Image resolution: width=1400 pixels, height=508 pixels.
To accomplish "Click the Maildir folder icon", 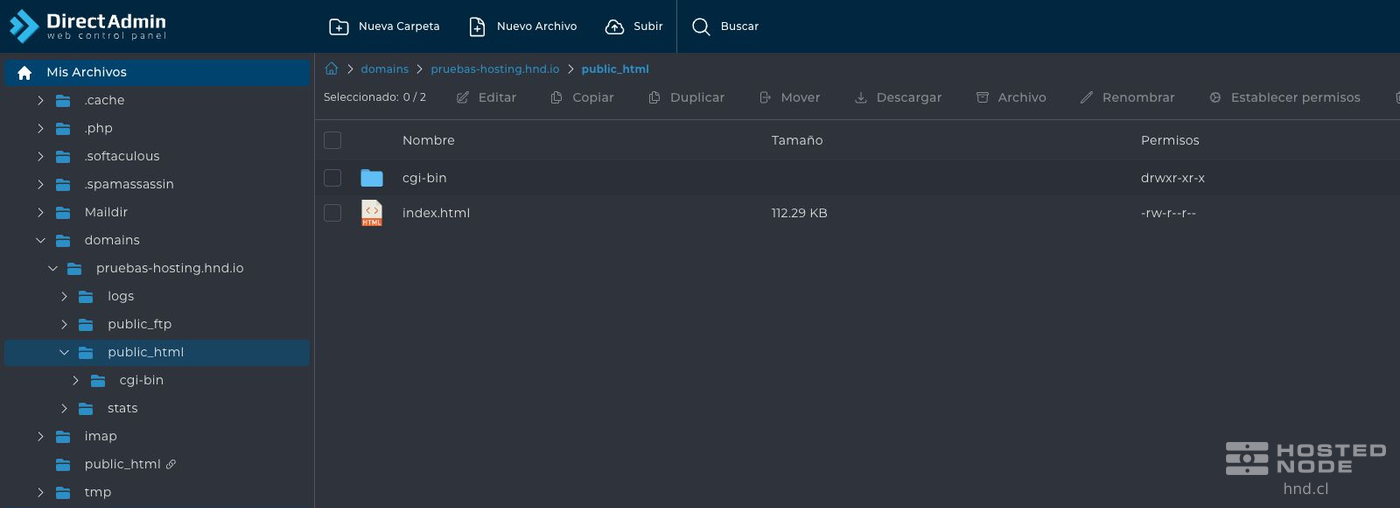I will click(63, 213).
